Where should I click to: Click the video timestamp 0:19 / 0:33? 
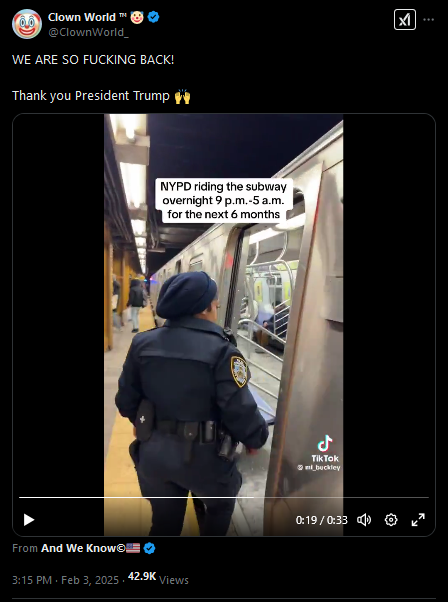(322, 520)
